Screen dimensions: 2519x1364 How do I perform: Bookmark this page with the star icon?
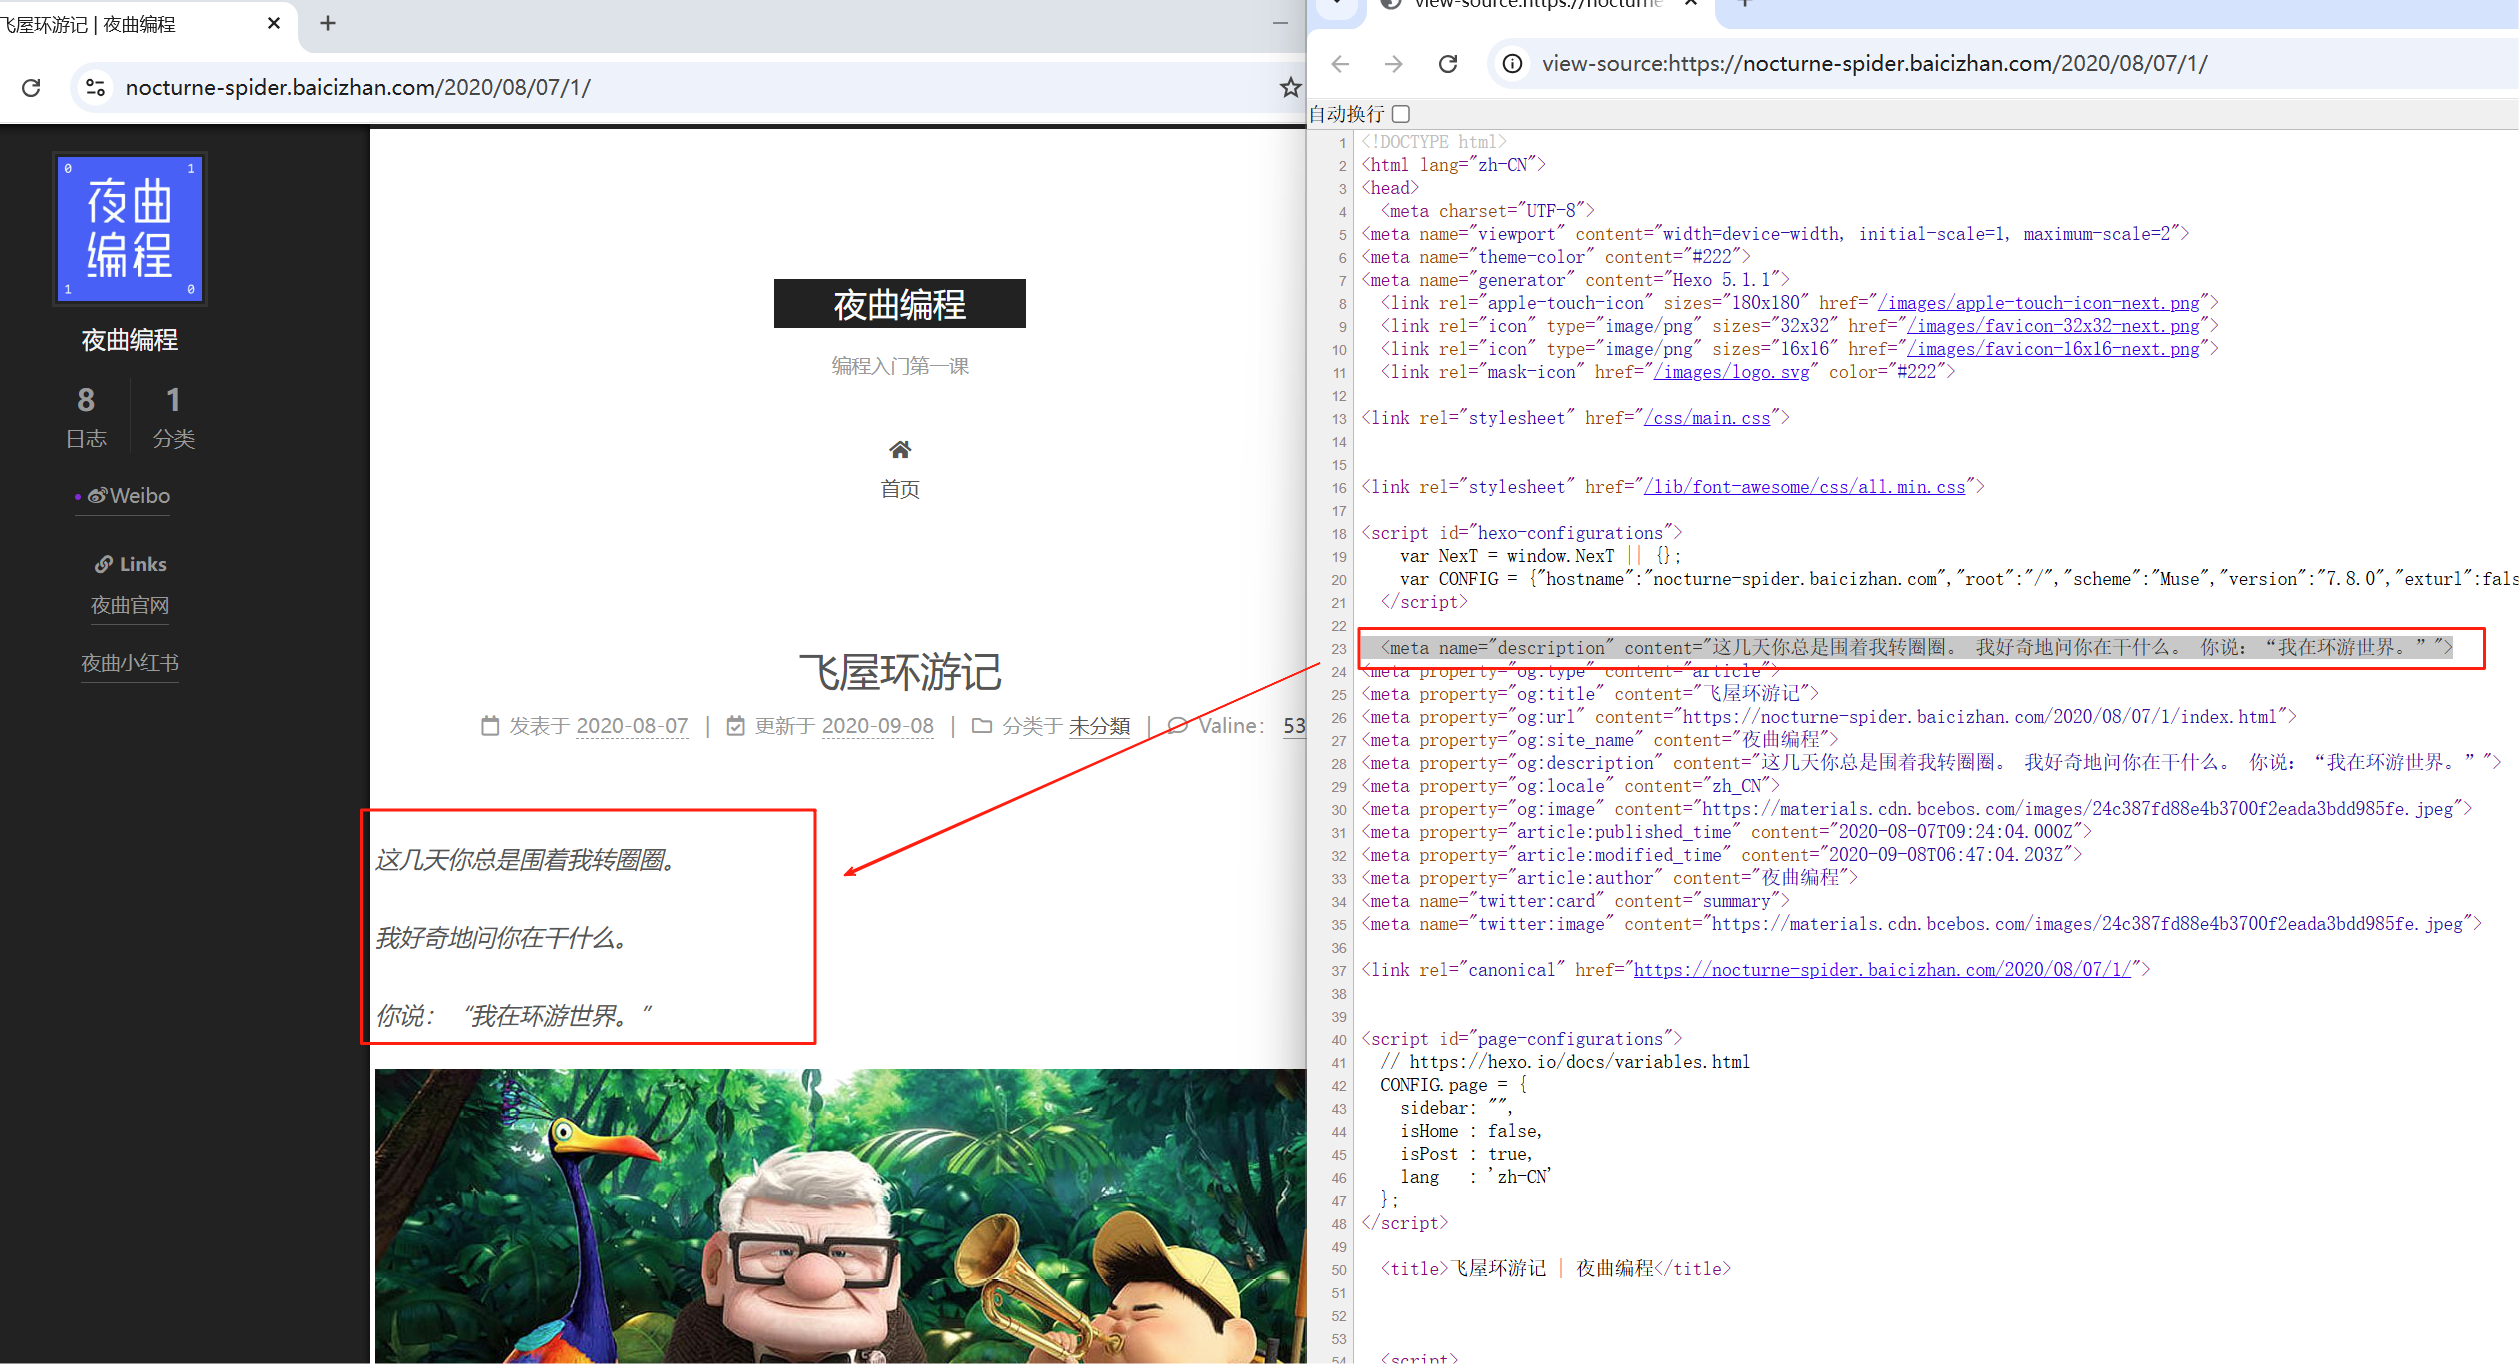tap(1290, 88)
